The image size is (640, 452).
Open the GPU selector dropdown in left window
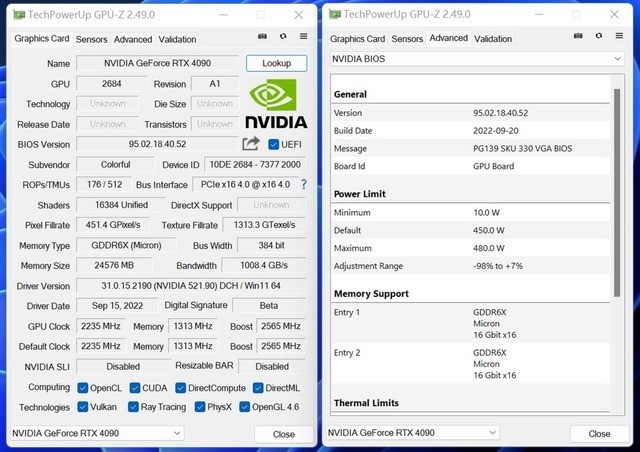pyautogui.click(x=97, y=433)
